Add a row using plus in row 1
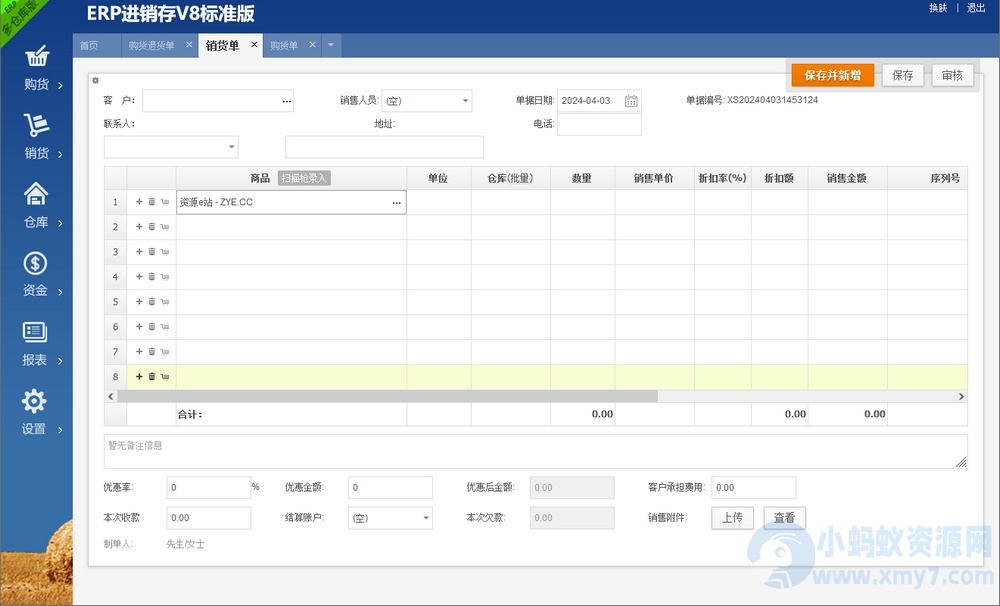Screen dimensions: 1000x606 tap(139, 202)
